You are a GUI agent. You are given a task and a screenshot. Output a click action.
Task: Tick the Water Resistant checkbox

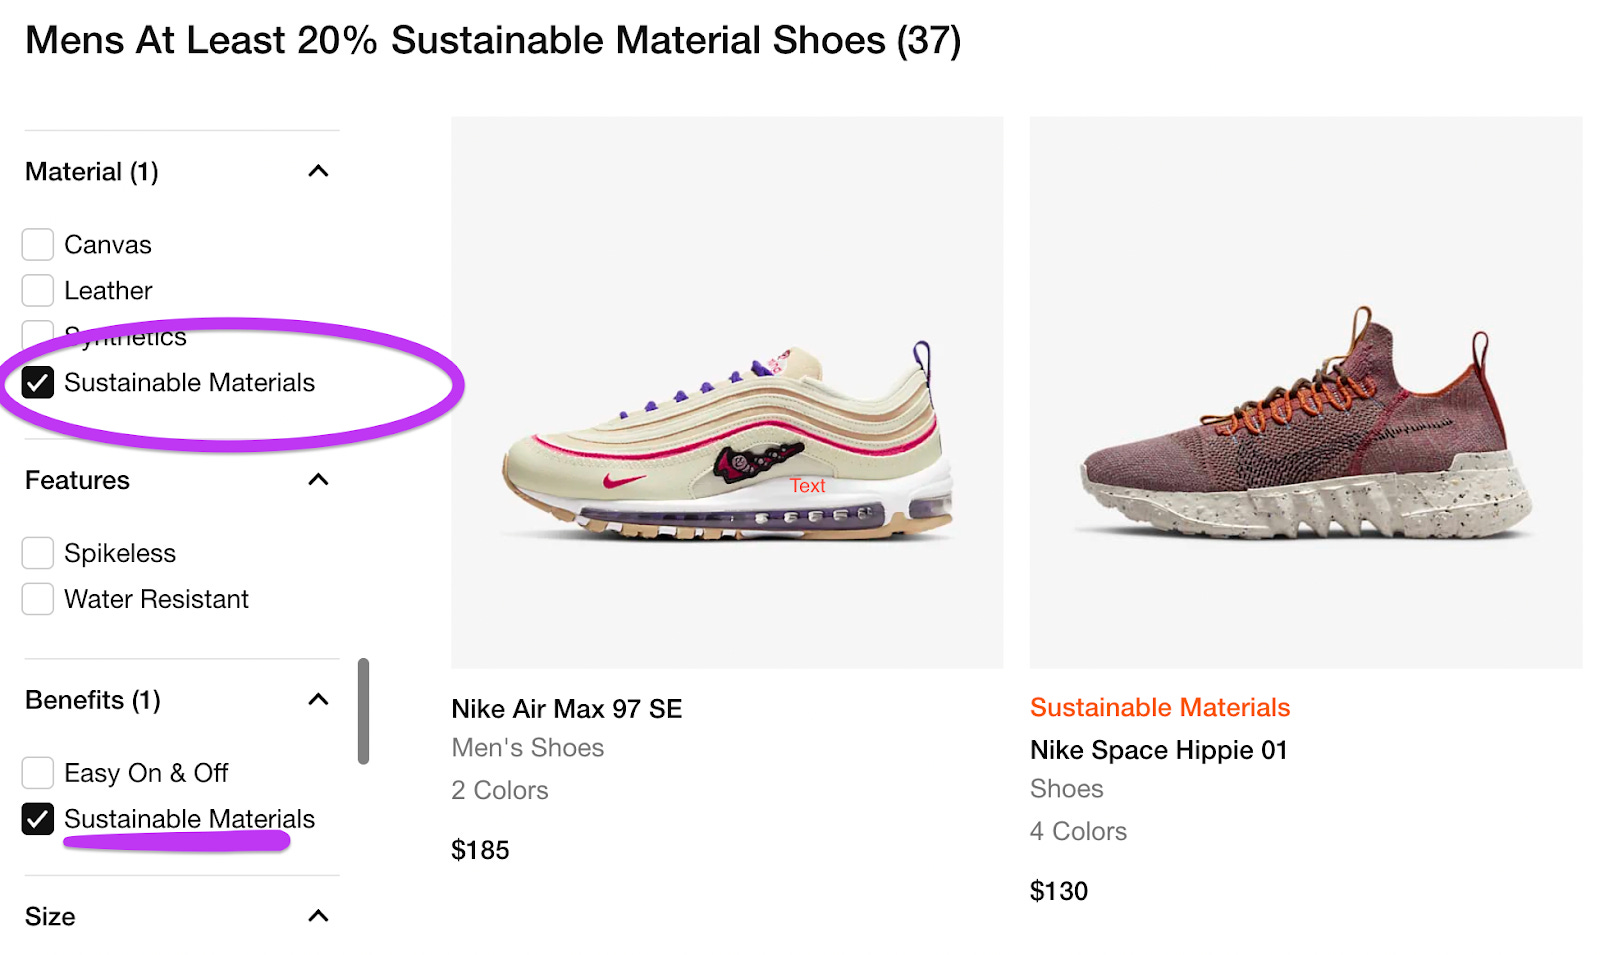[38, 599]
